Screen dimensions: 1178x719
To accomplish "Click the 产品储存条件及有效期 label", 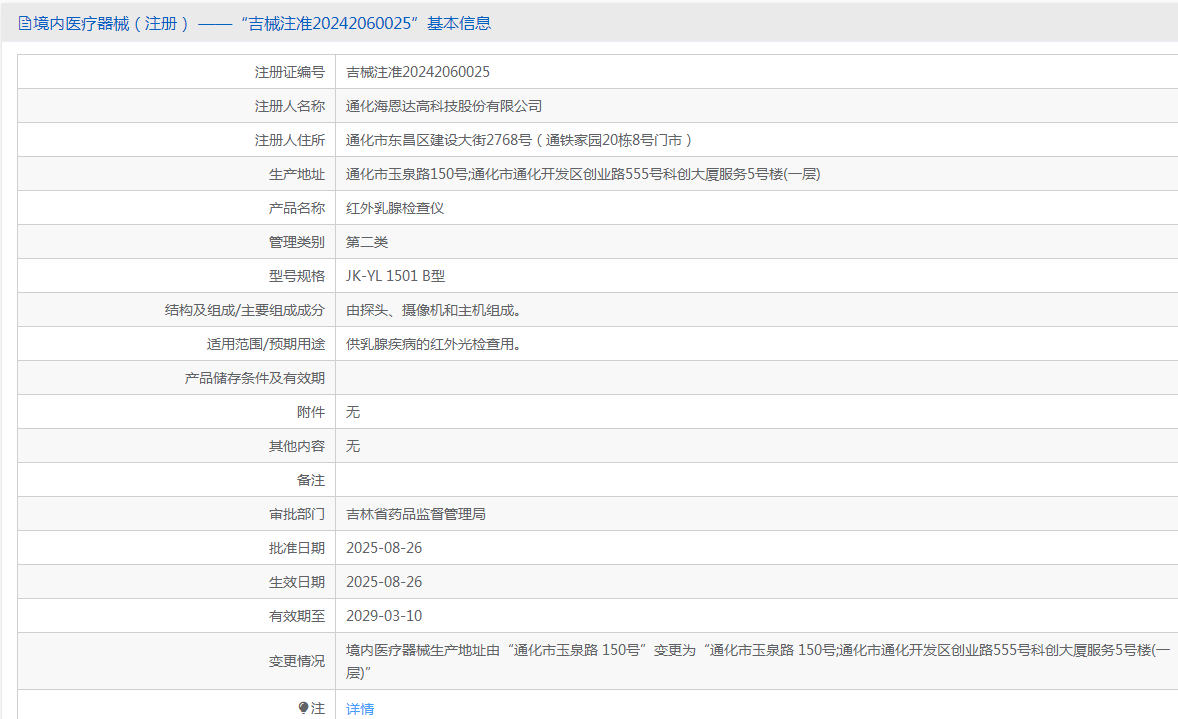I will (x=255, y=378).
